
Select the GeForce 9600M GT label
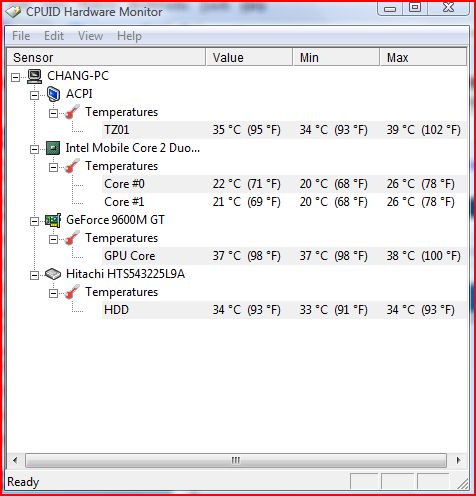115,220
